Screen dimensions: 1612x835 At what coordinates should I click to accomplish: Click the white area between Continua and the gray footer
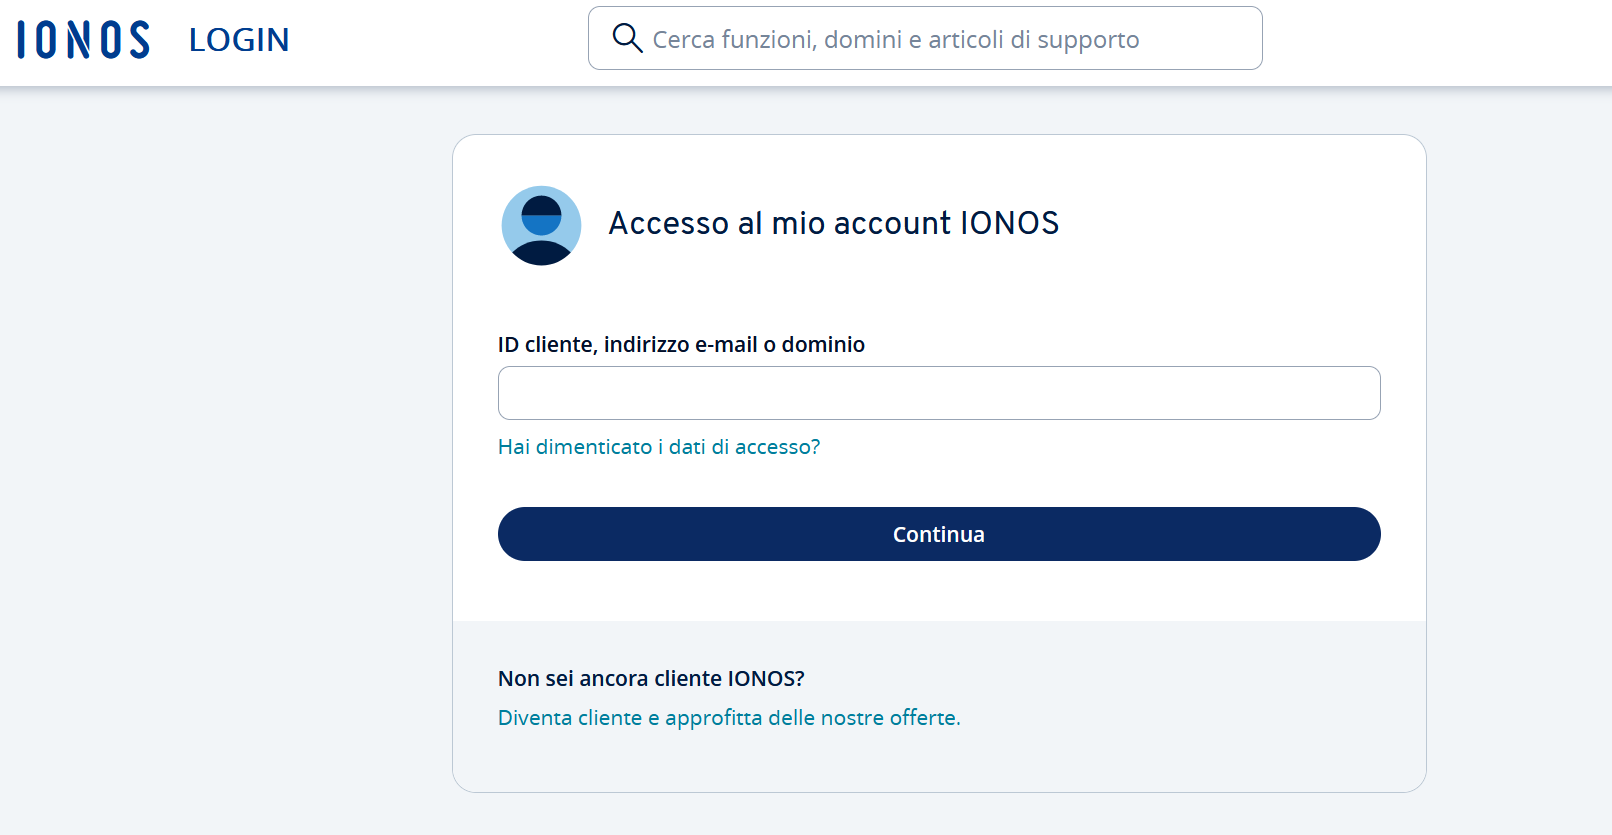[x=939, y=591]
